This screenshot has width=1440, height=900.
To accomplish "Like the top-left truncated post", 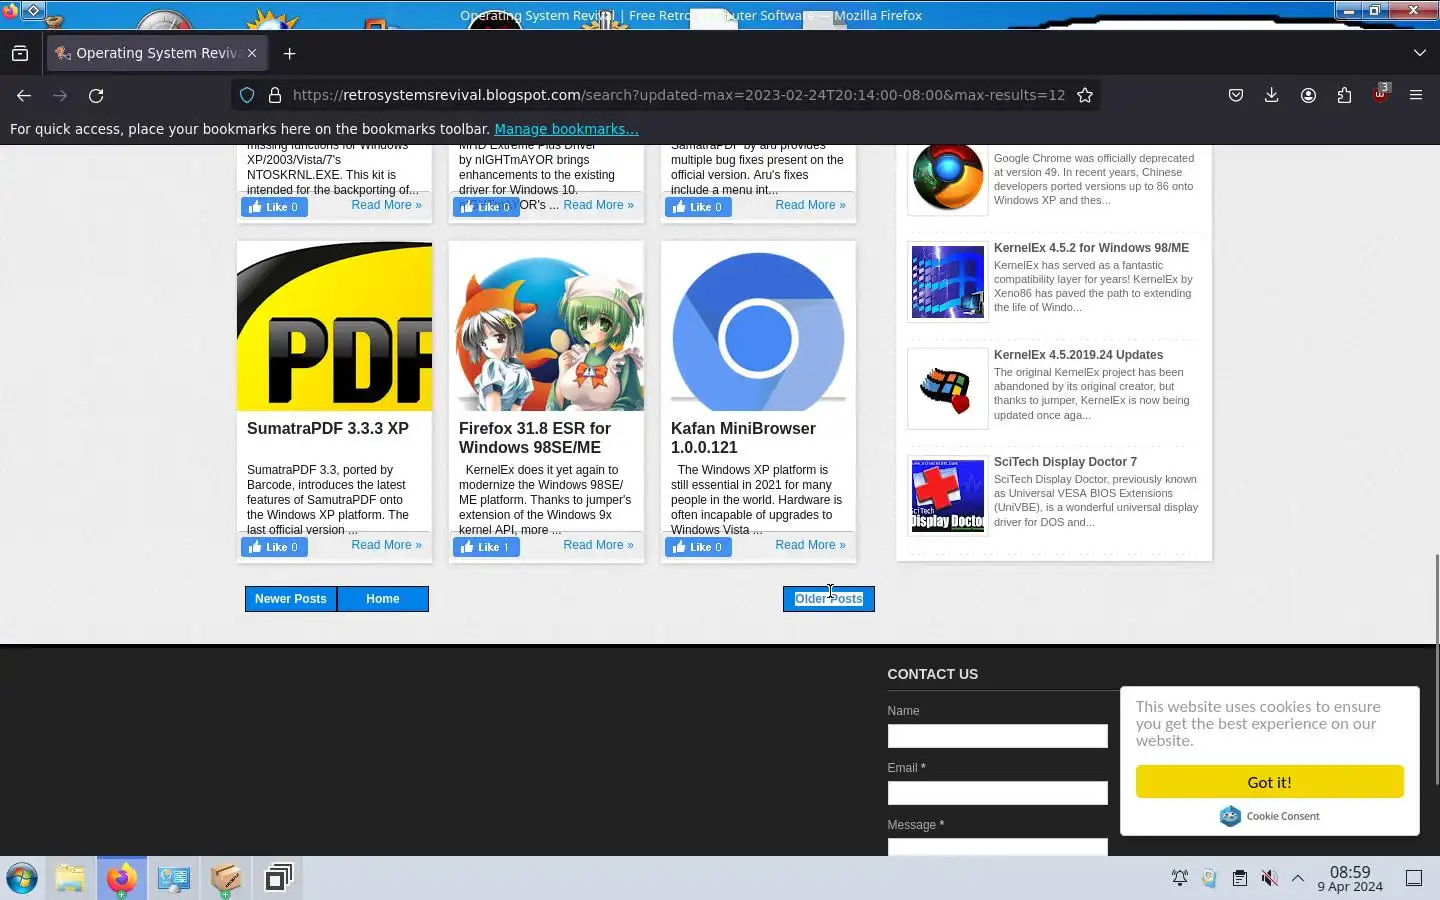I will (x=274, y=207).
